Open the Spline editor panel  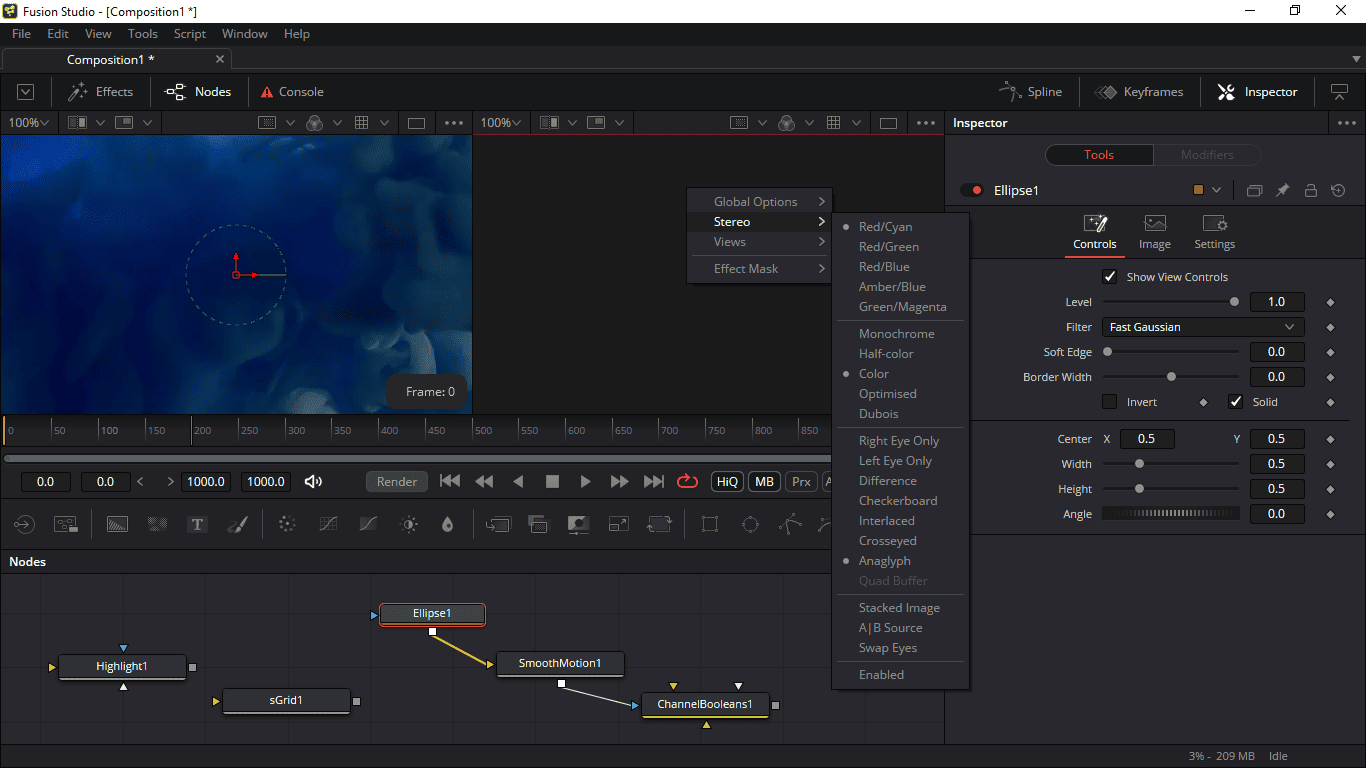point(1030,92)
